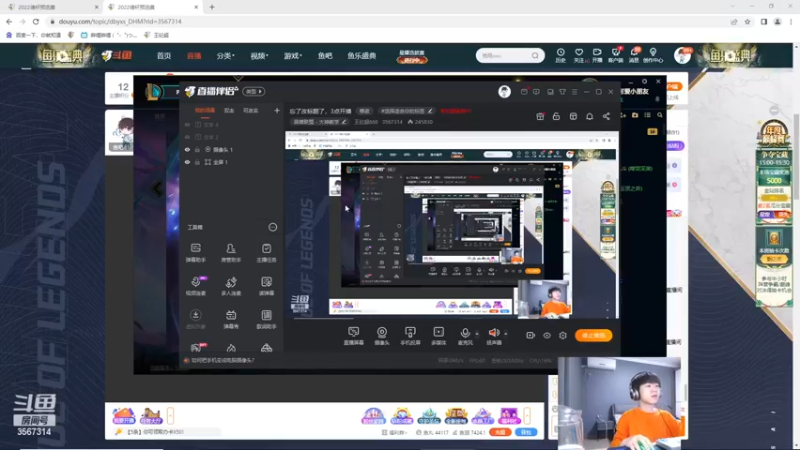Click the record video icon beside stop button

point(531,335)
